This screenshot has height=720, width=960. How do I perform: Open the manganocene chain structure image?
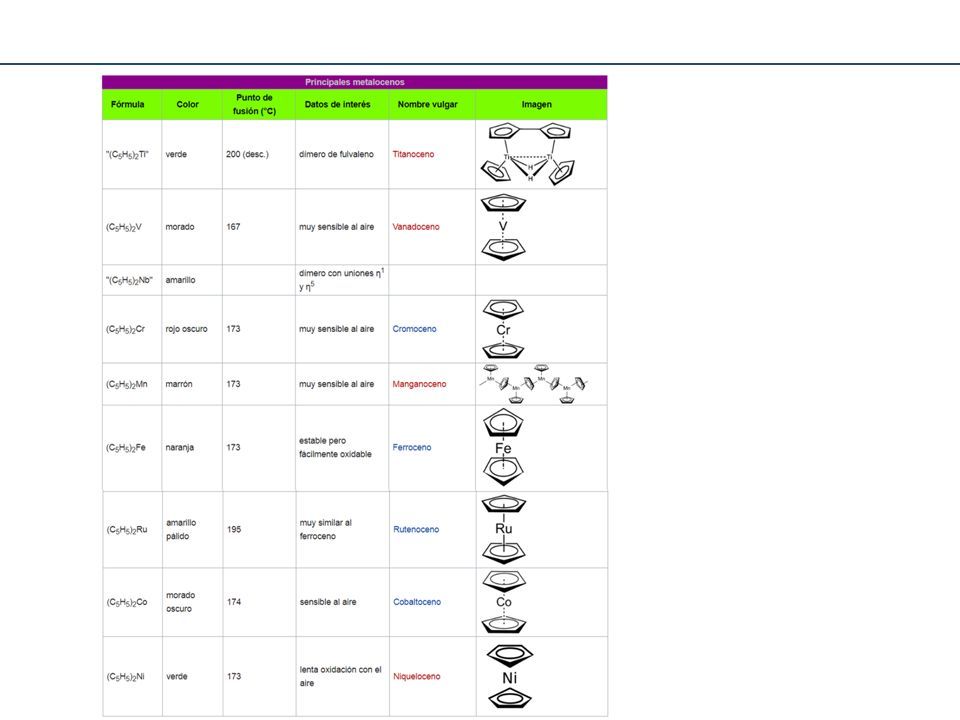[534, 384]
